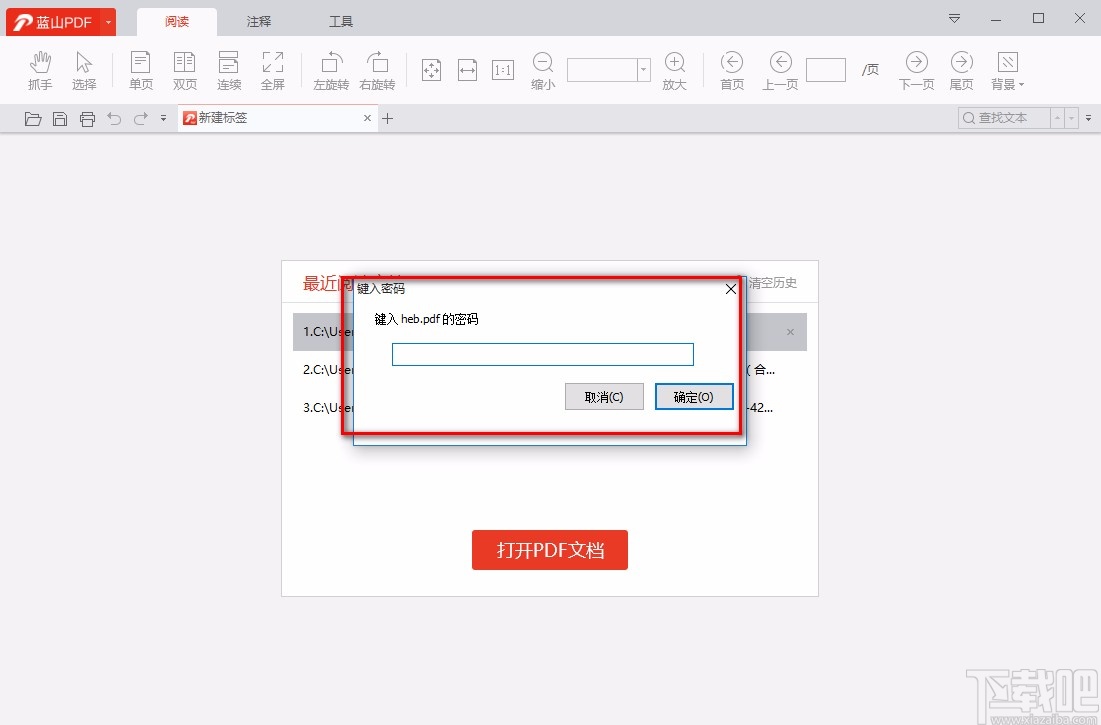Zoom out with 缩小 button
1101x725 pixels.
[x=543, y=70]
